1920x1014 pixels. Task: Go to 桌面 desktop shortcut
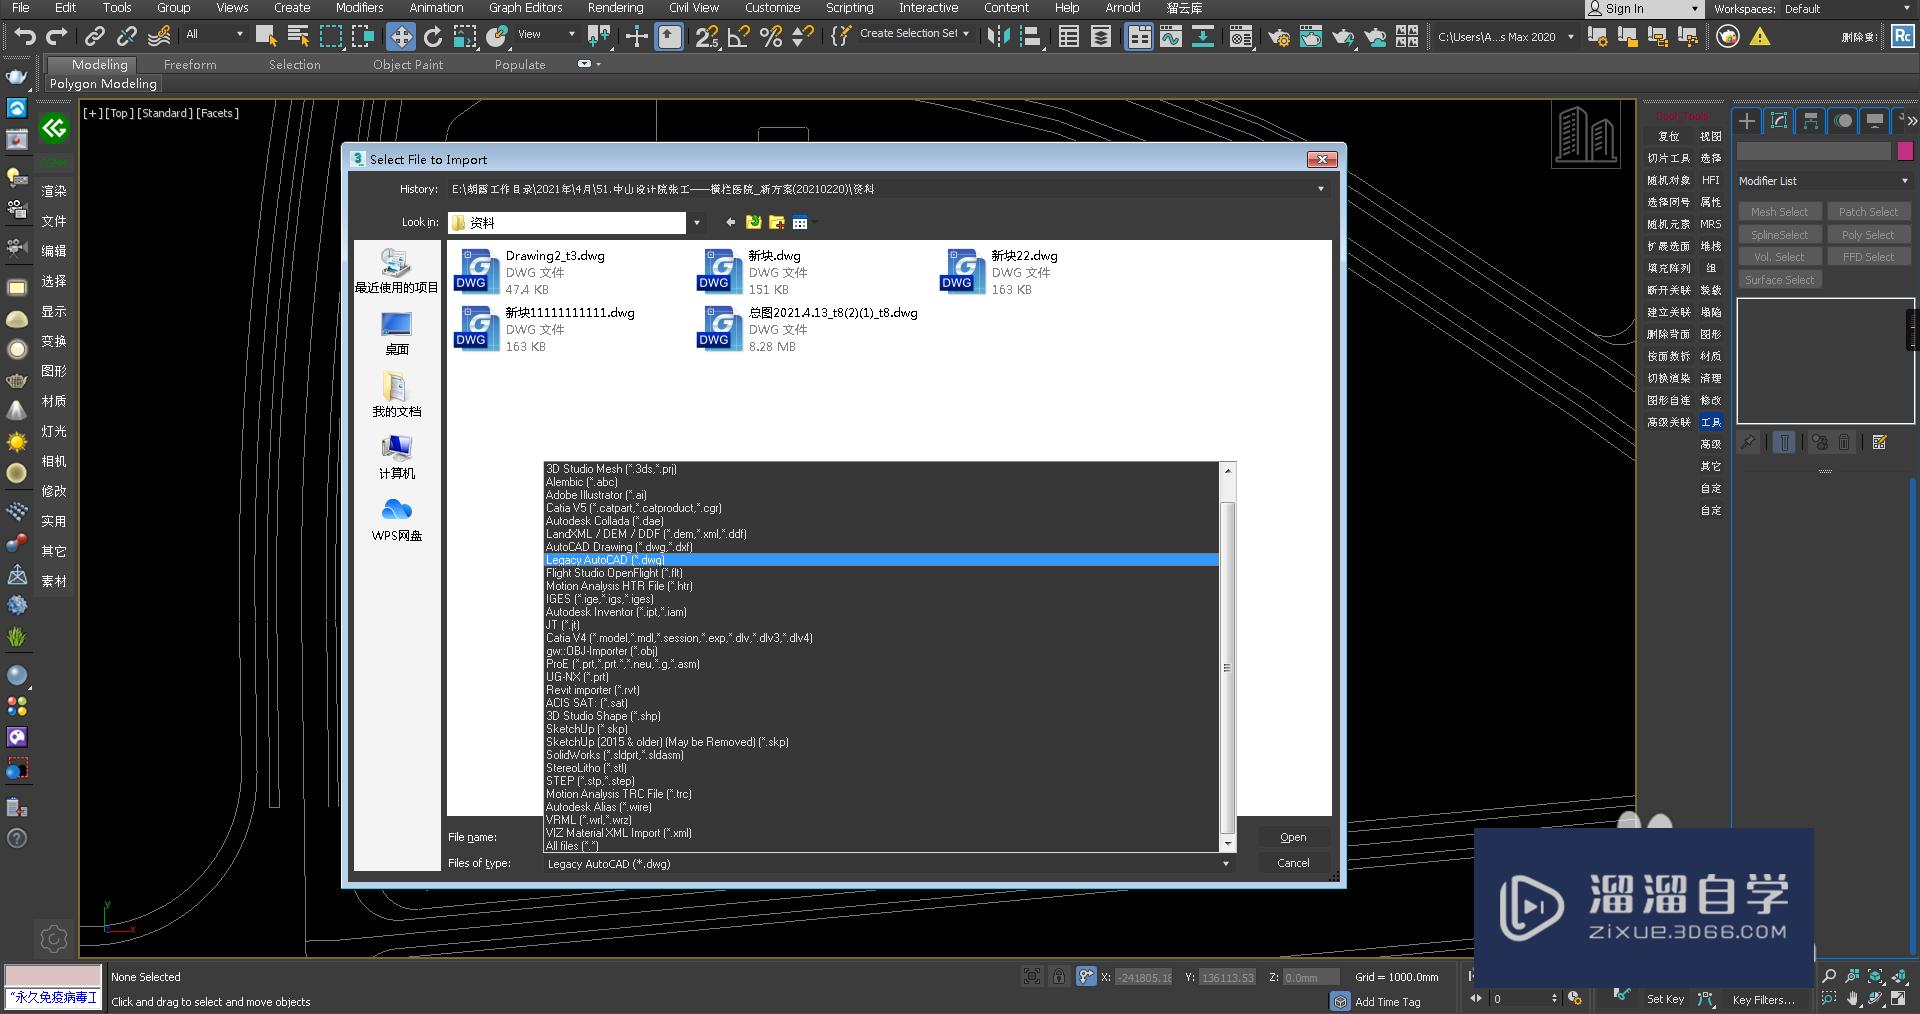(x=397, y=333)
